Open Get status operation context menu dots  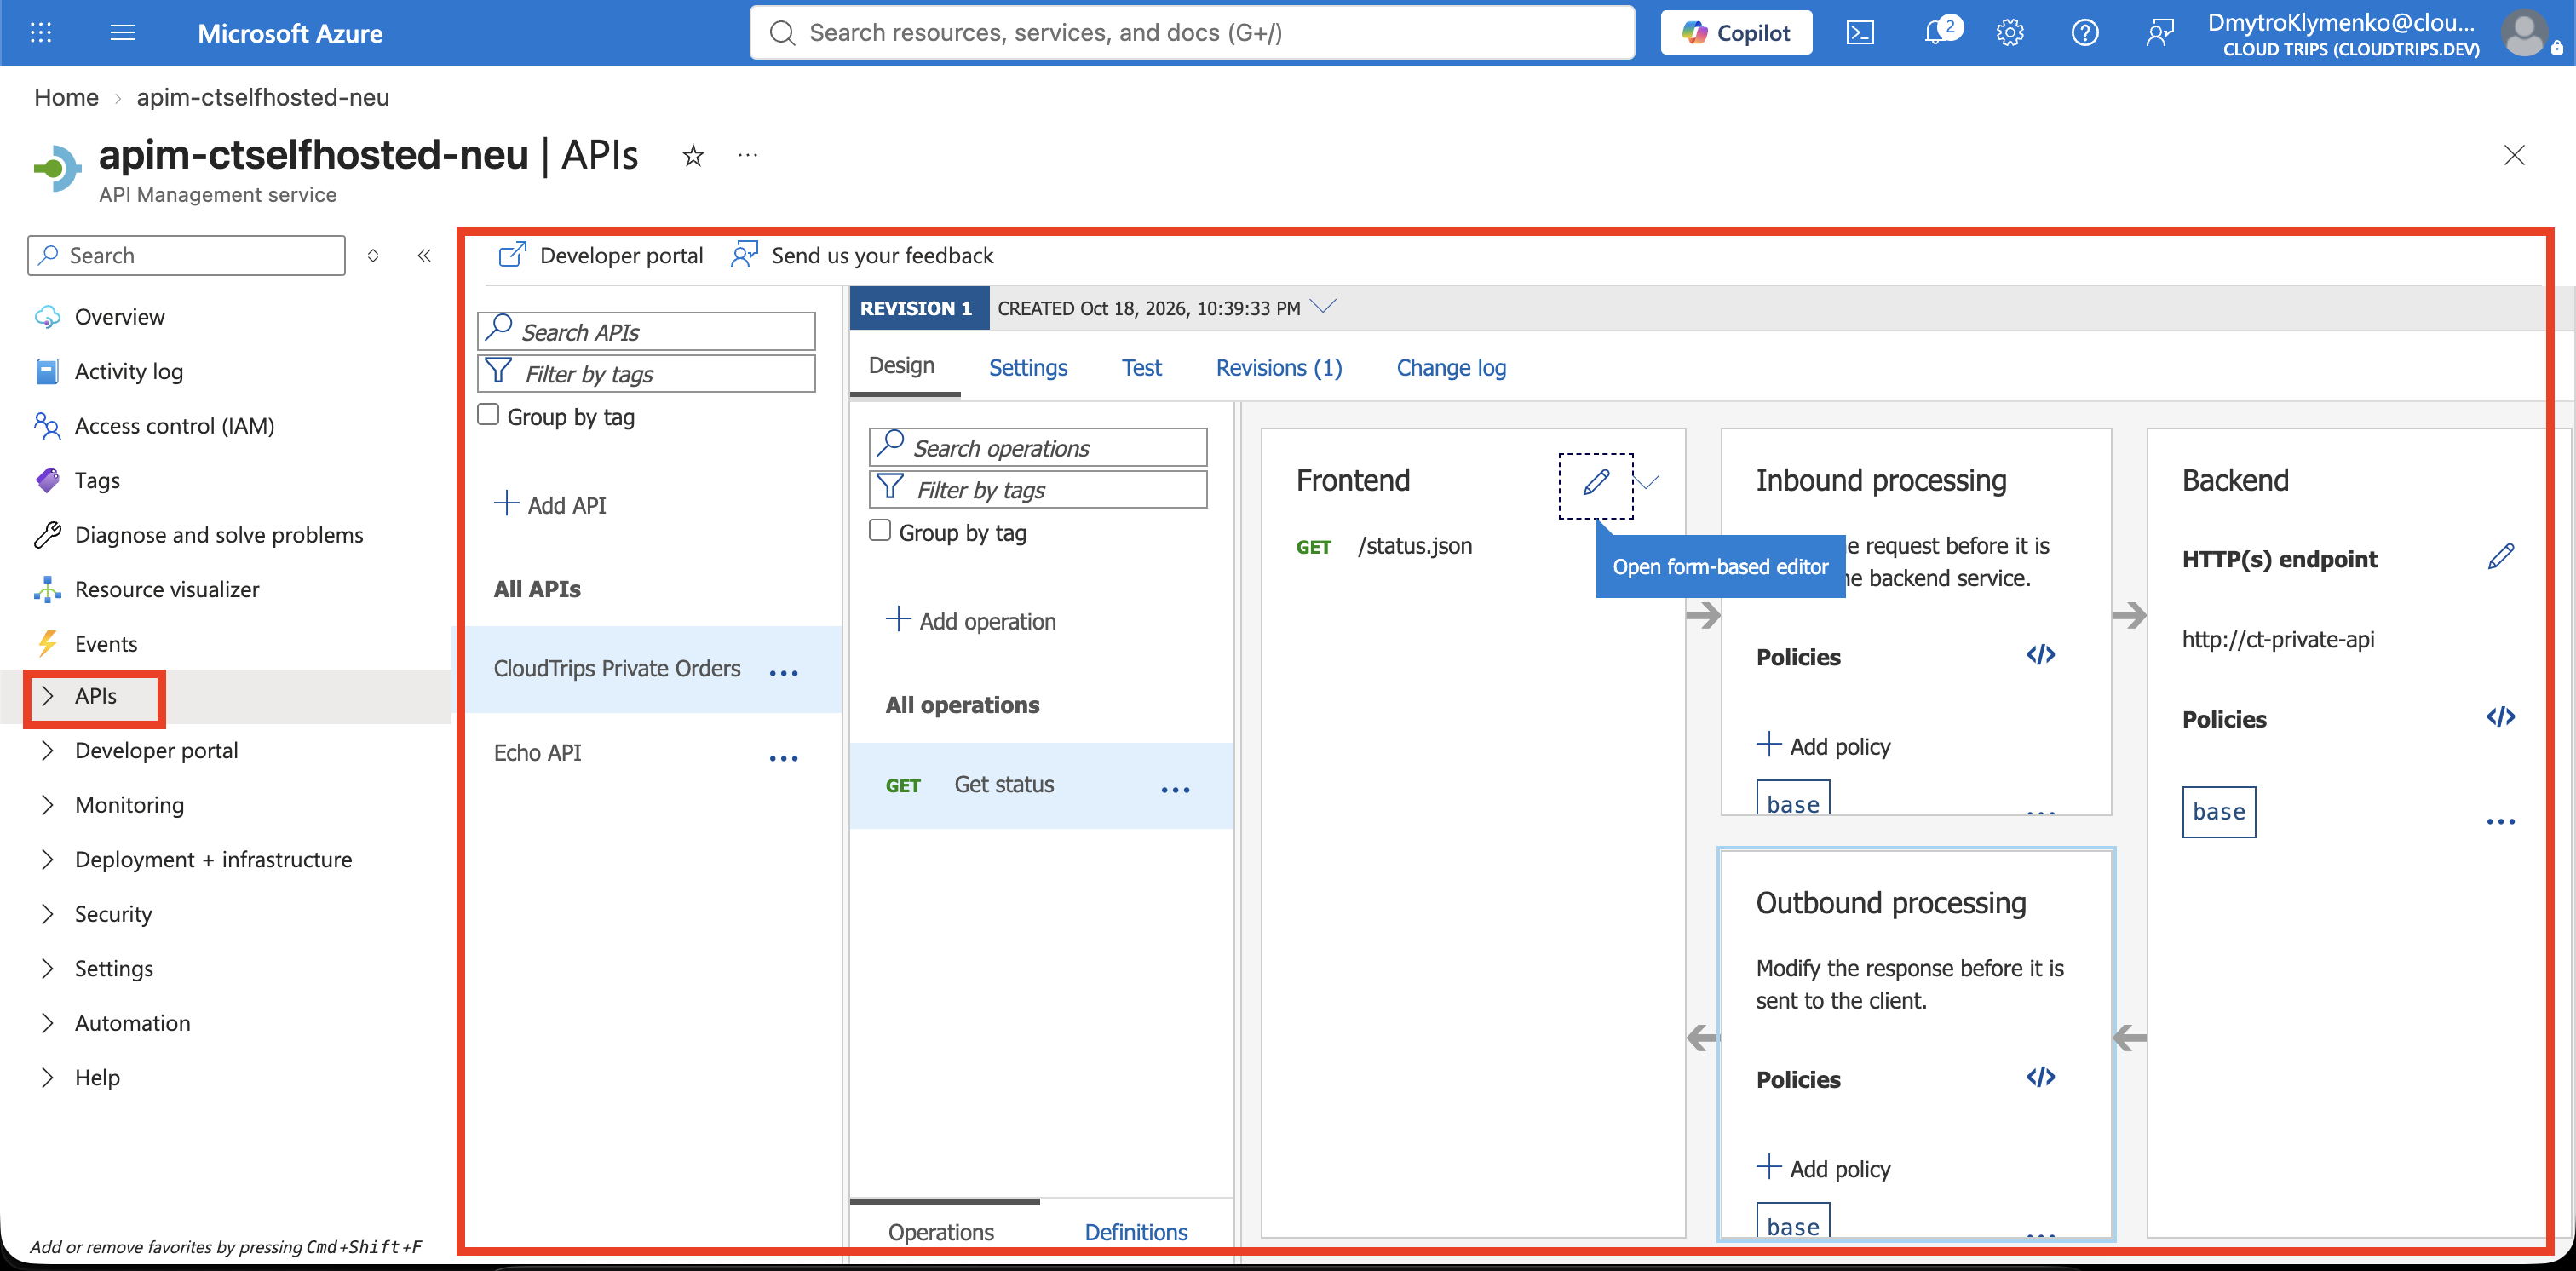(x=1175, y=790)
